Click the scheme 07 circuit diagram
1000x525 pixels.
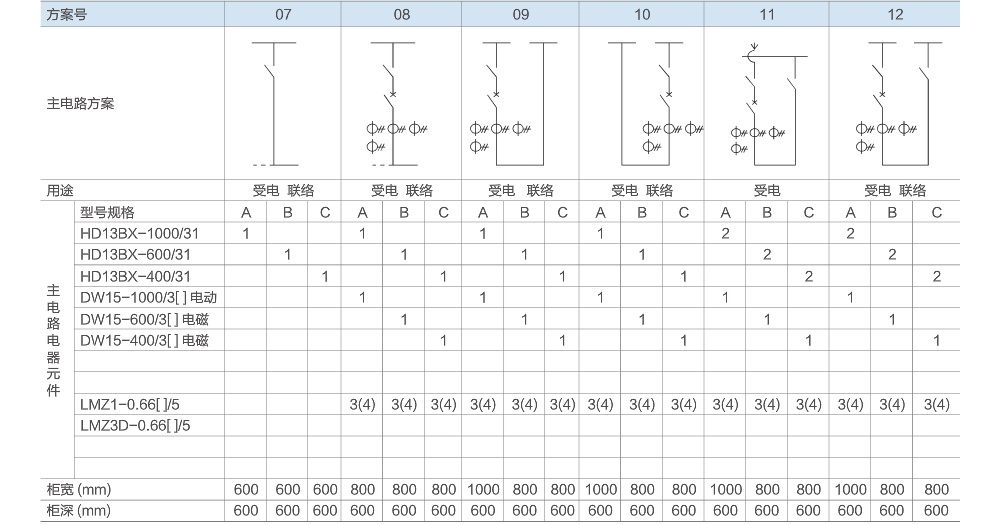click(x=274, y=103)
